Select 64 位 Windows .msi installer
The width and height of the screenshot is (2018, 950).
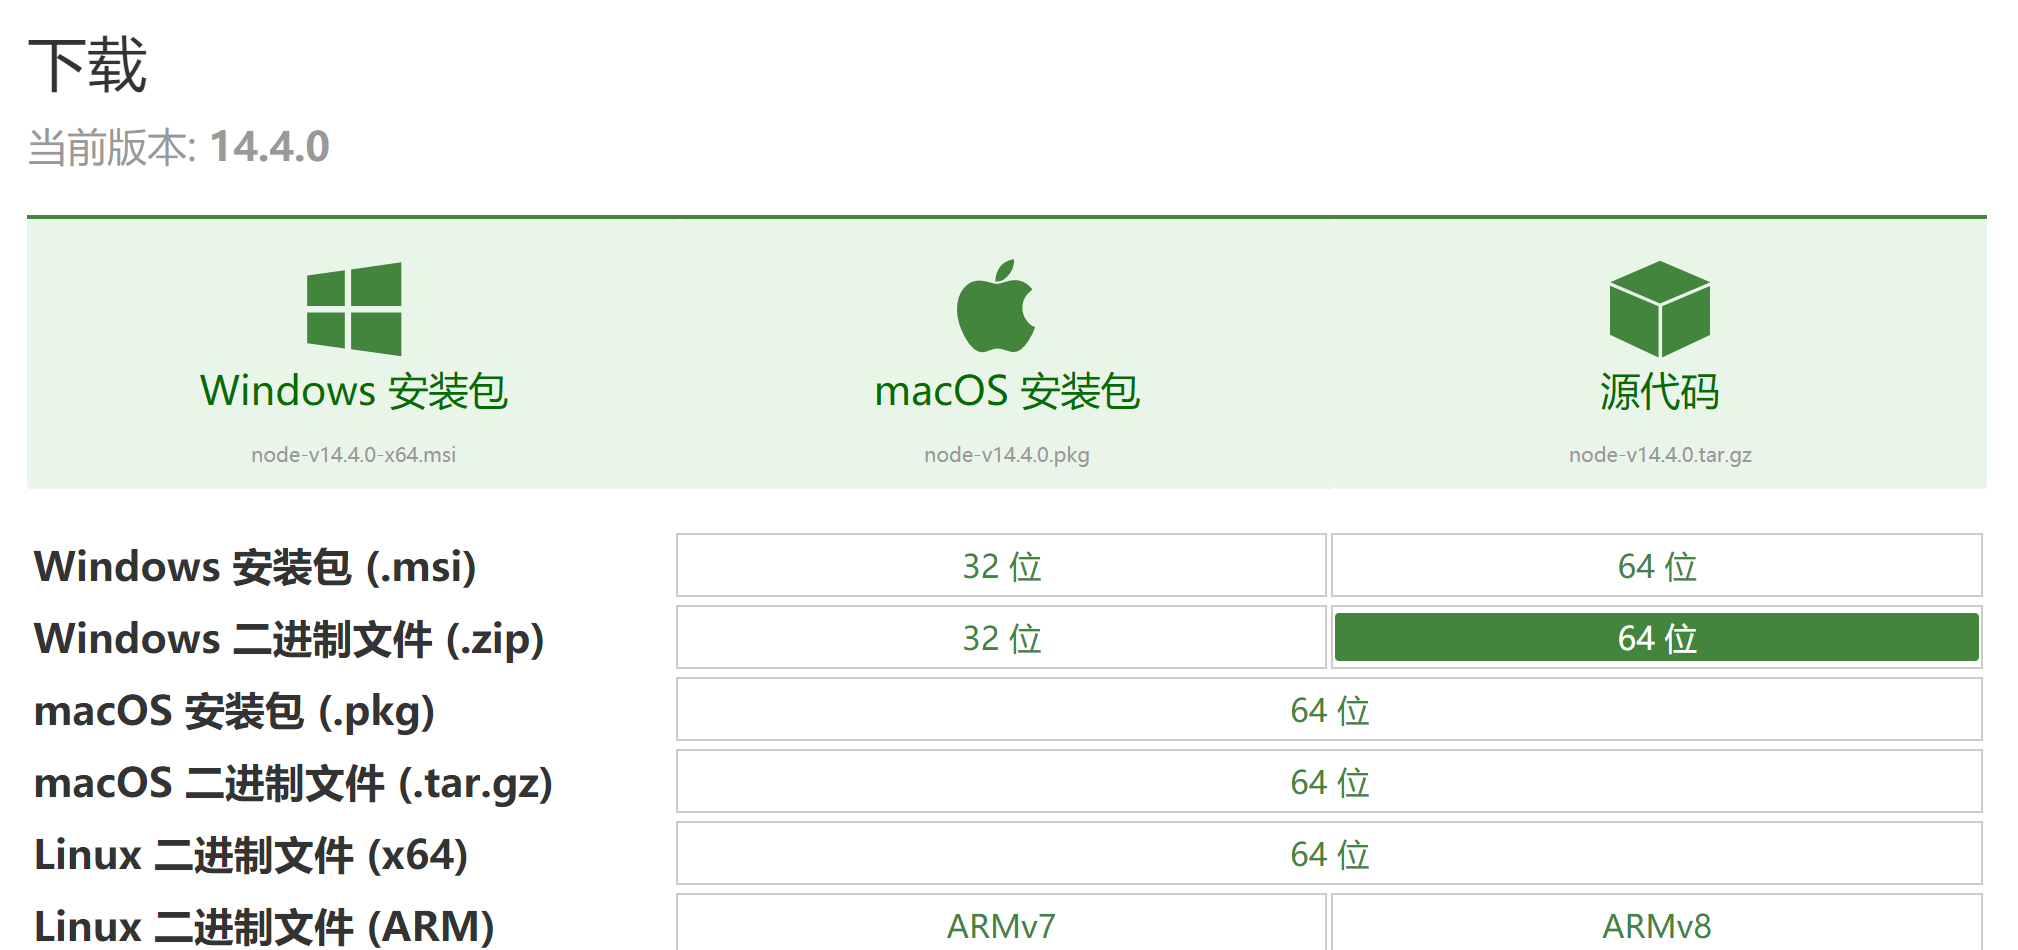pyautogui.click(x=1656, y=566)
